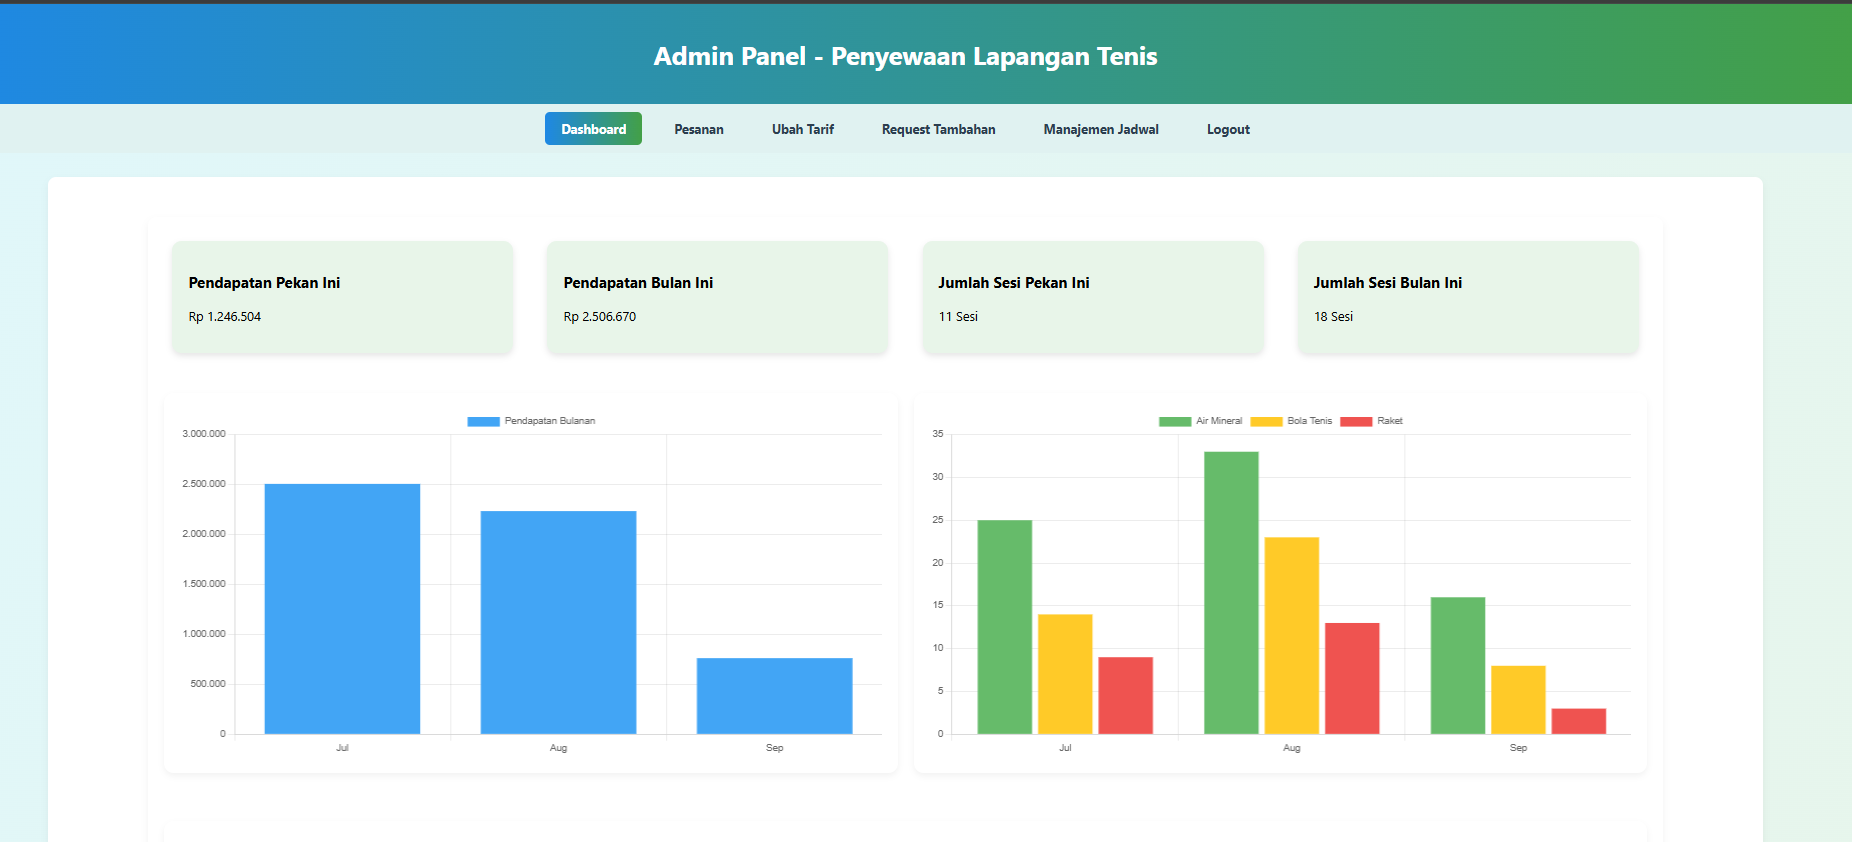Viewport: 1852px width, 842px height.
Task: Toggle the Pendapatan Bulanan legend swatch
Action: (484, 421)
